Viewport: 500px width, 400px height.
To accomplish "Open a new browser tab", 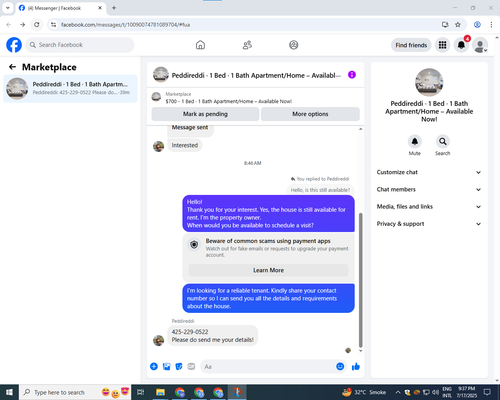I will pos(114,8).
